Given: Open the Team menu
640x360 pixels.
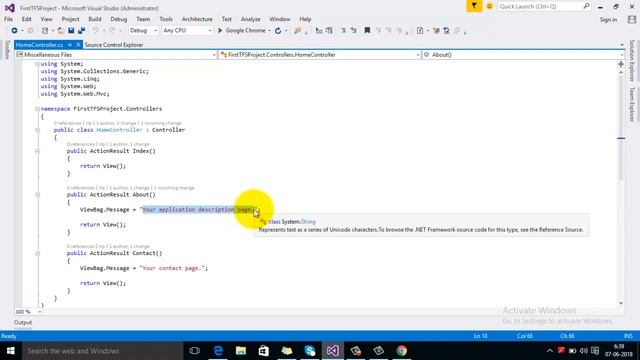Looking at the screenshot, I should (143, 19).
